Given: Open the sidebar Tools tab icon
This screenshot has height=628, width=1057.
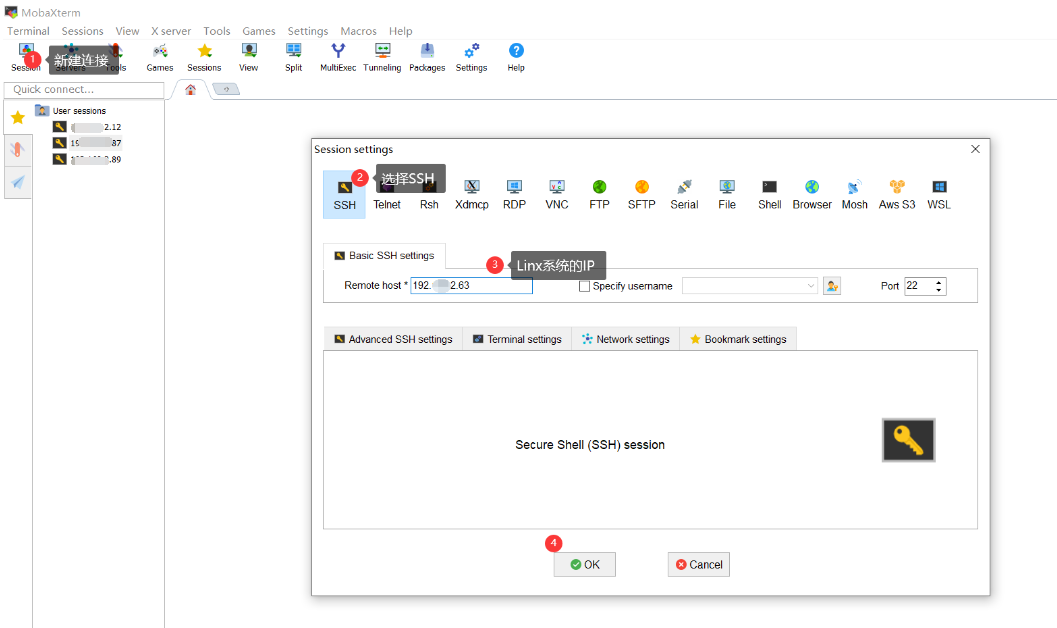Looking at the screenshot, I should click(x=18, y=150).
